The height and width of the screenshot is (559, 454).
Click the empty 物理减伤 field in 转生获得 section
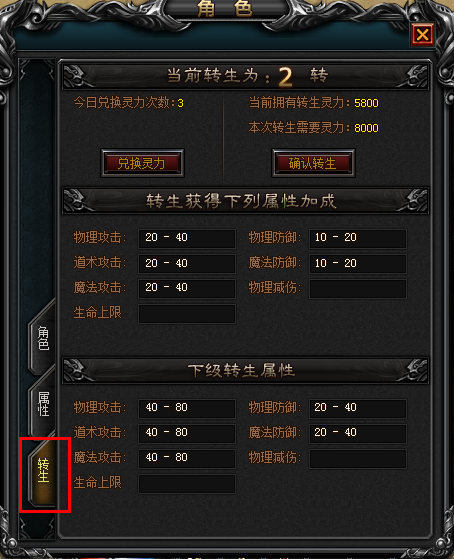click(358, 288)
